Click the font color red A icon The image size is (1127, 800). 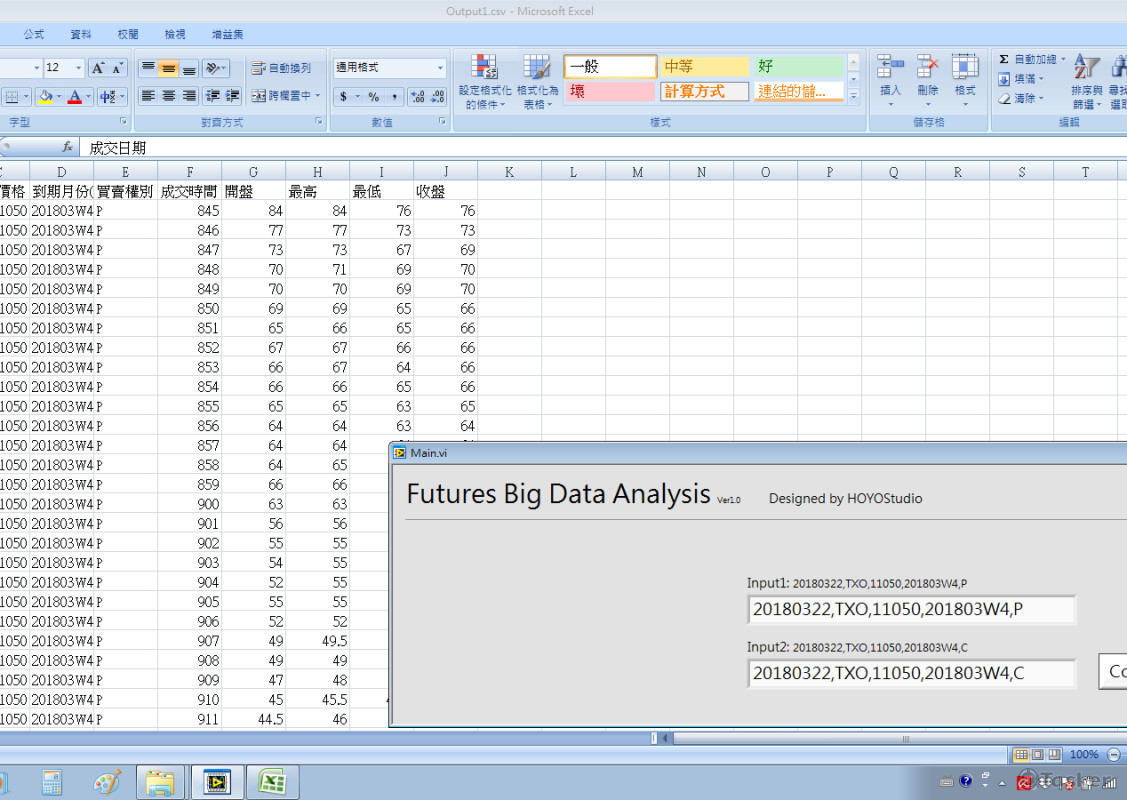click(x=74, y=97)
